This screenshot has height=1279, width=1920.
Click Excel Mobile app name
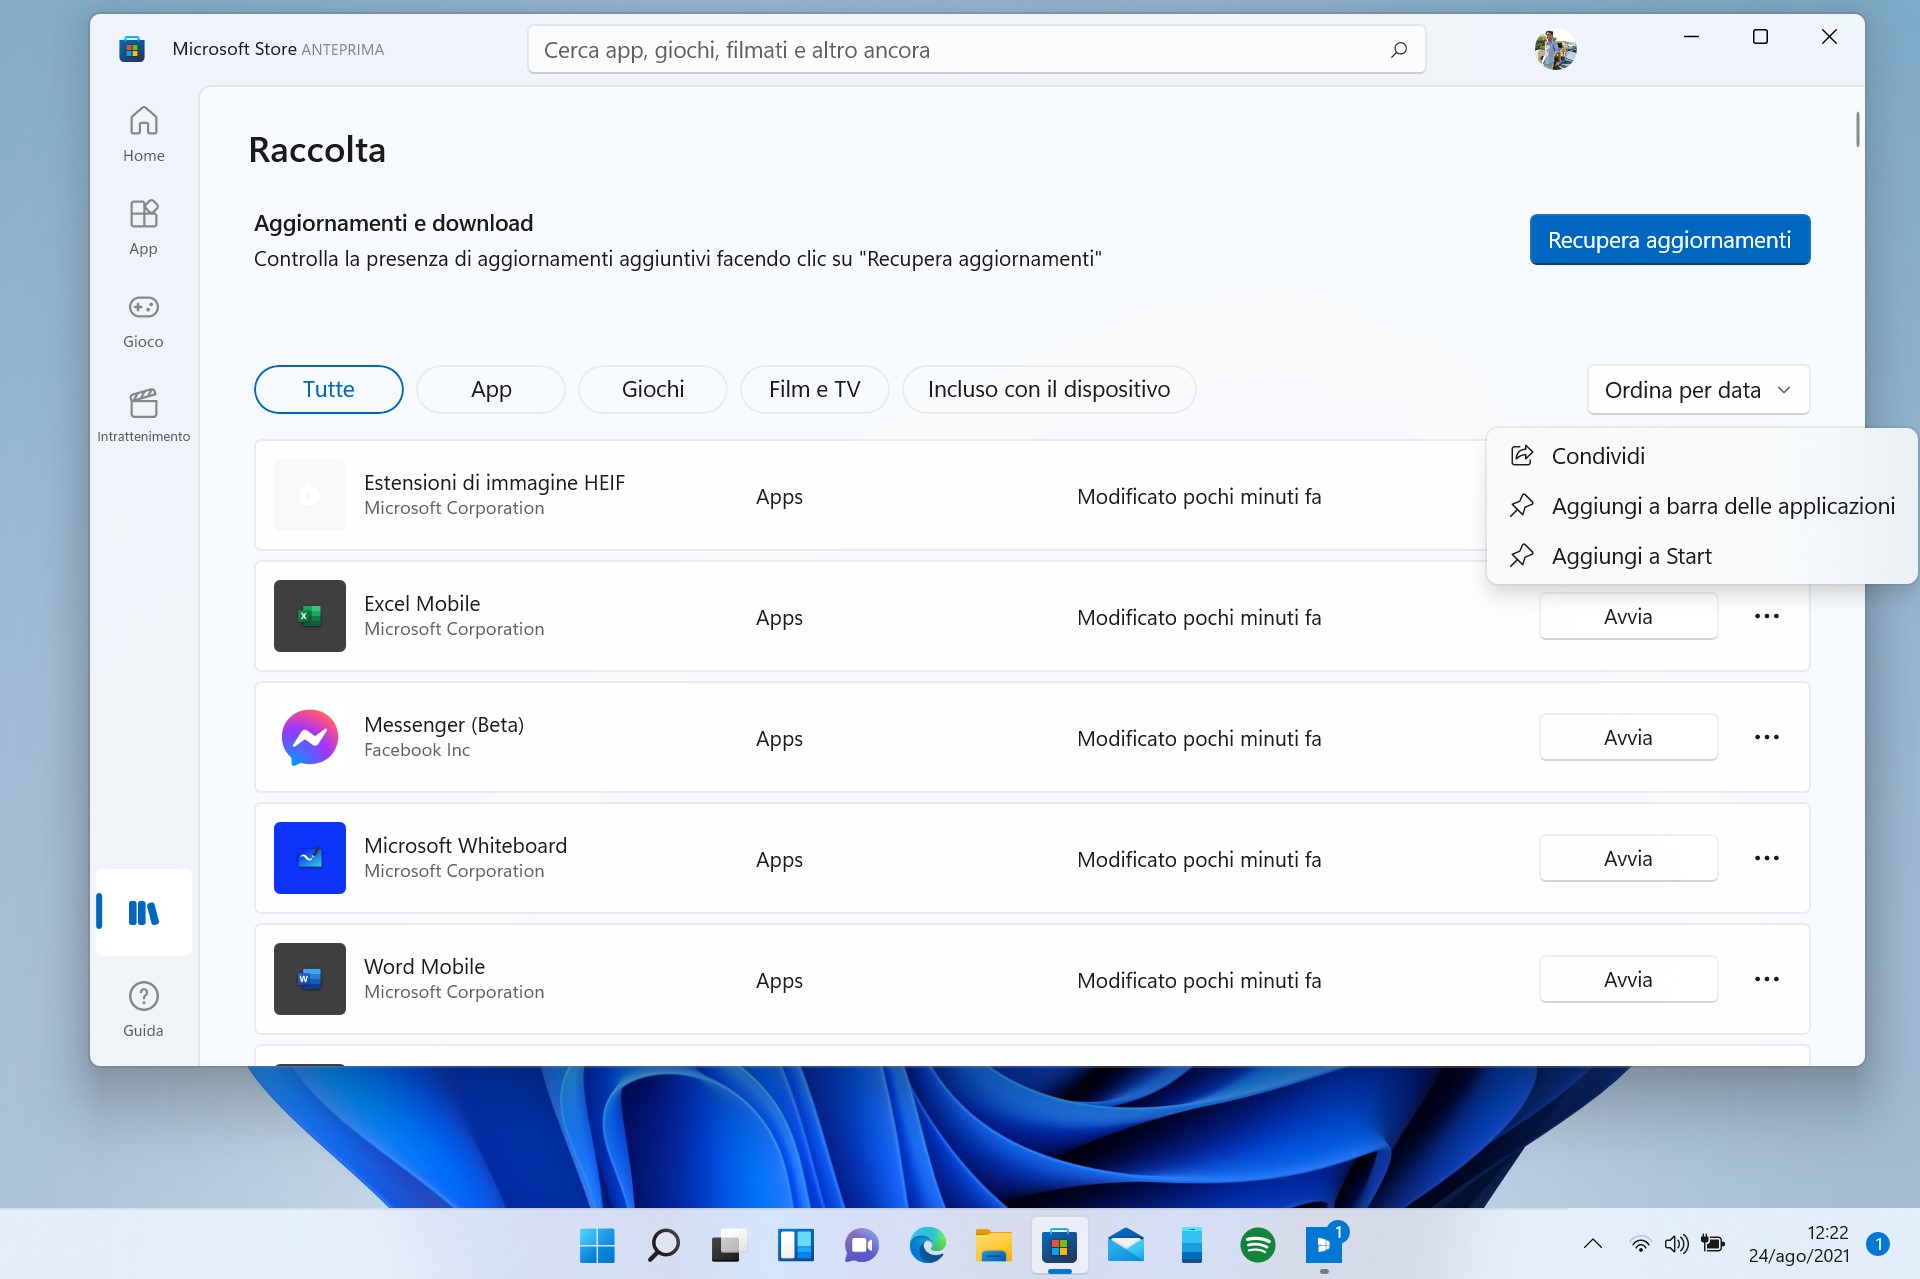click(422, 604)
